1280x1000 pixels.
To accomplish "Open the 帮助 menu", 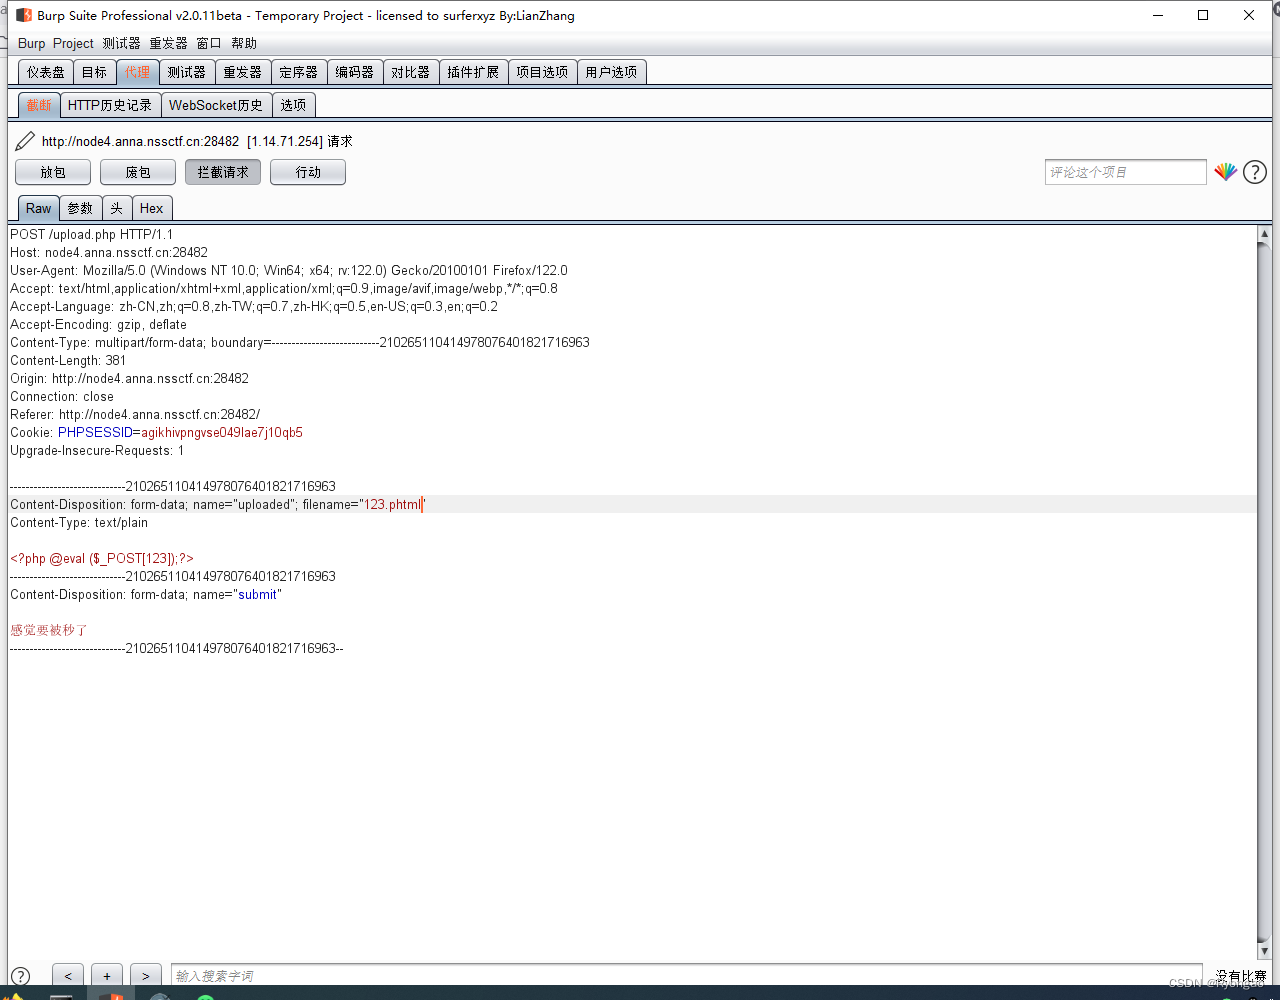I will pyautogui.click(x=244, y=43).
